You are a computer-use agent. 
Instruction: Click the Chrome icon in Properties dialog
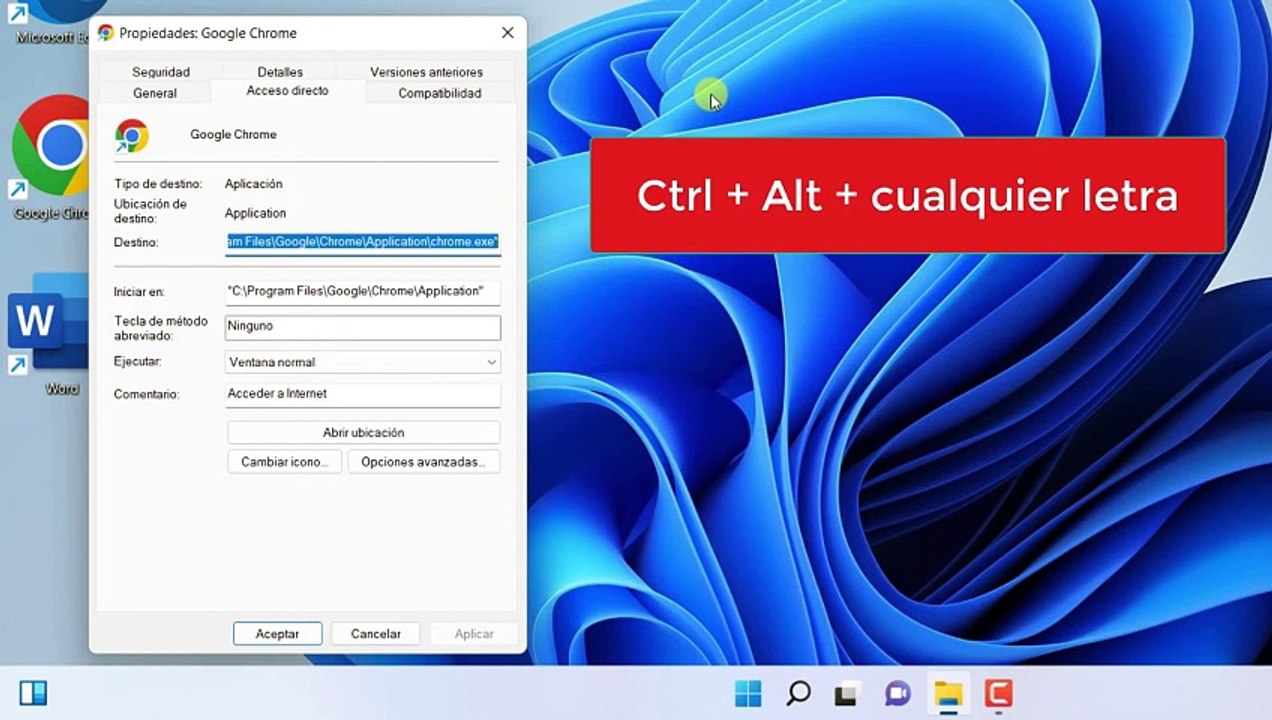132,135
